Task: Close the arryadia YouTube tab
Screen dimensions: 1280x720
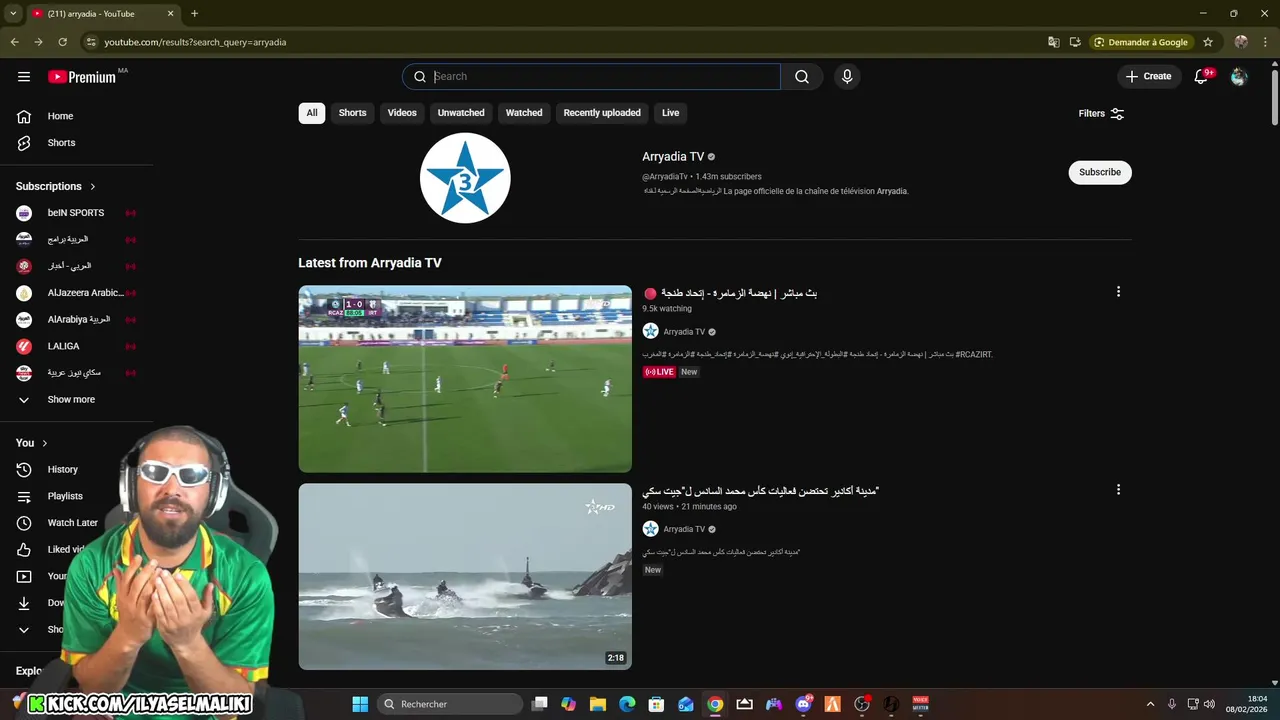Action: [170, 14]
